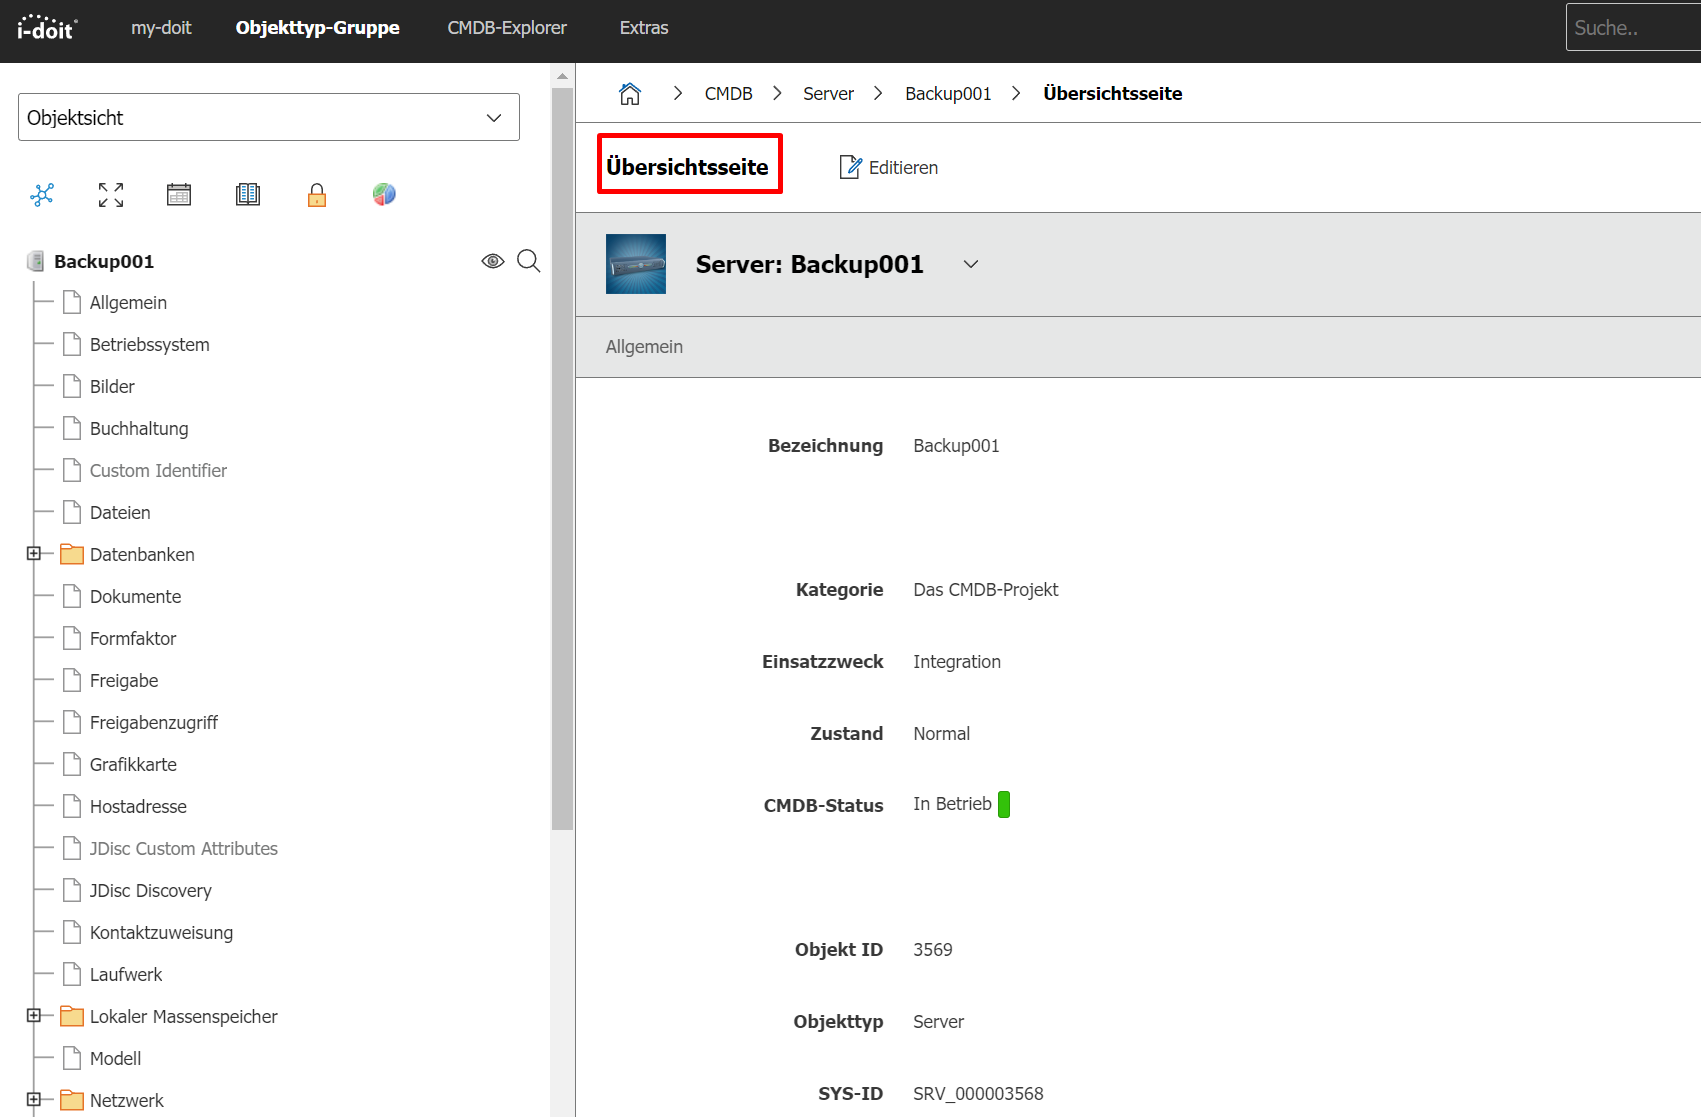Click into the Suche search field

click(1632, 28)
